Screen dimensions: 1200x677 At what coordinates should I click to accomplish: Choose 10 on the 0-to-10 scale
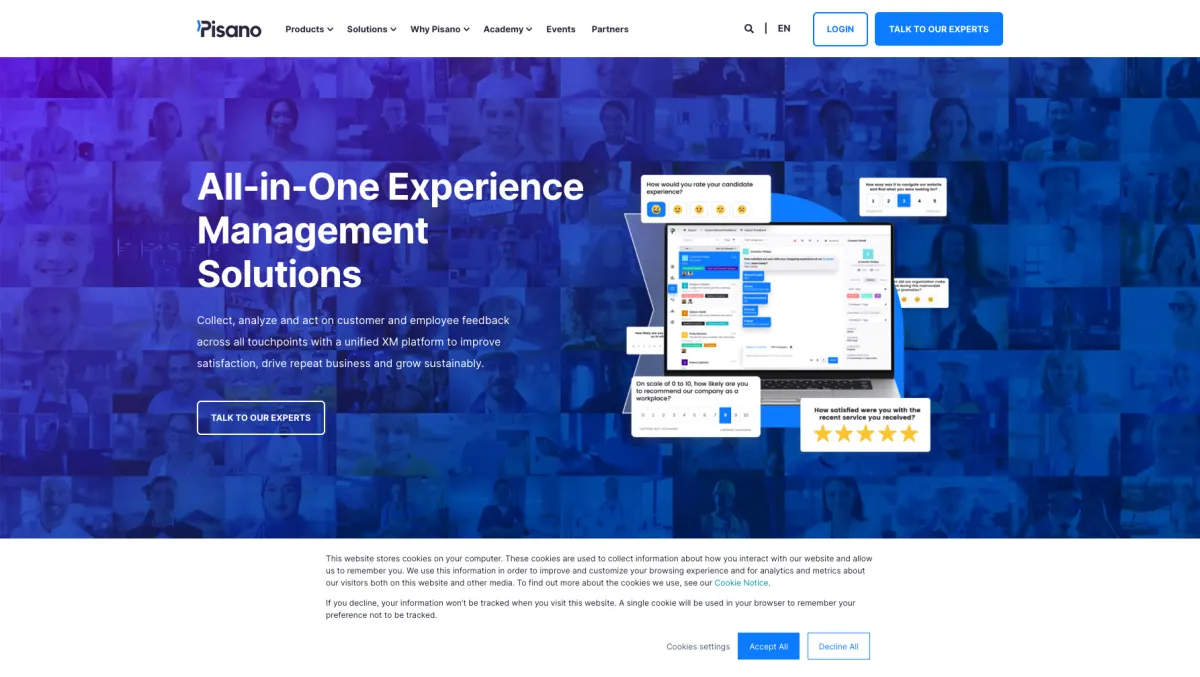coord(746,415)
